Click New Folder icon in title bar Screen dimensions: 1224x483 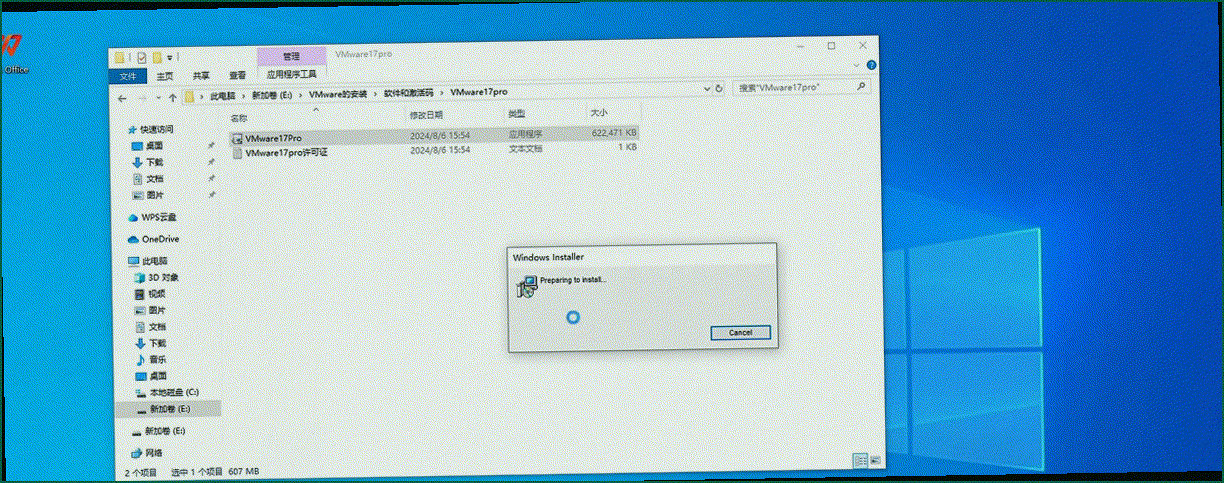coord(157,57)
